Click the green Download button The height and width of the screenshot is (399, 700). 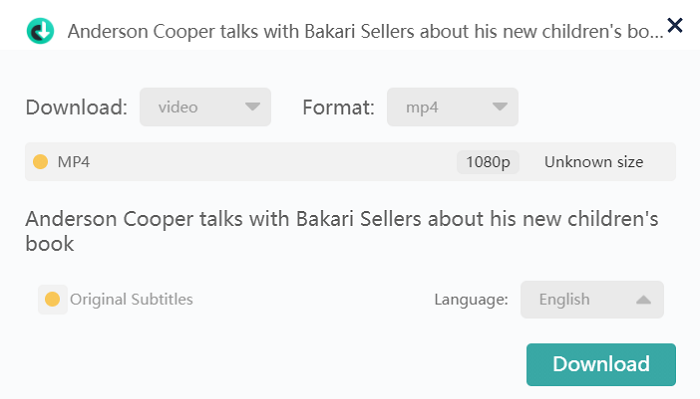point(601,364)
